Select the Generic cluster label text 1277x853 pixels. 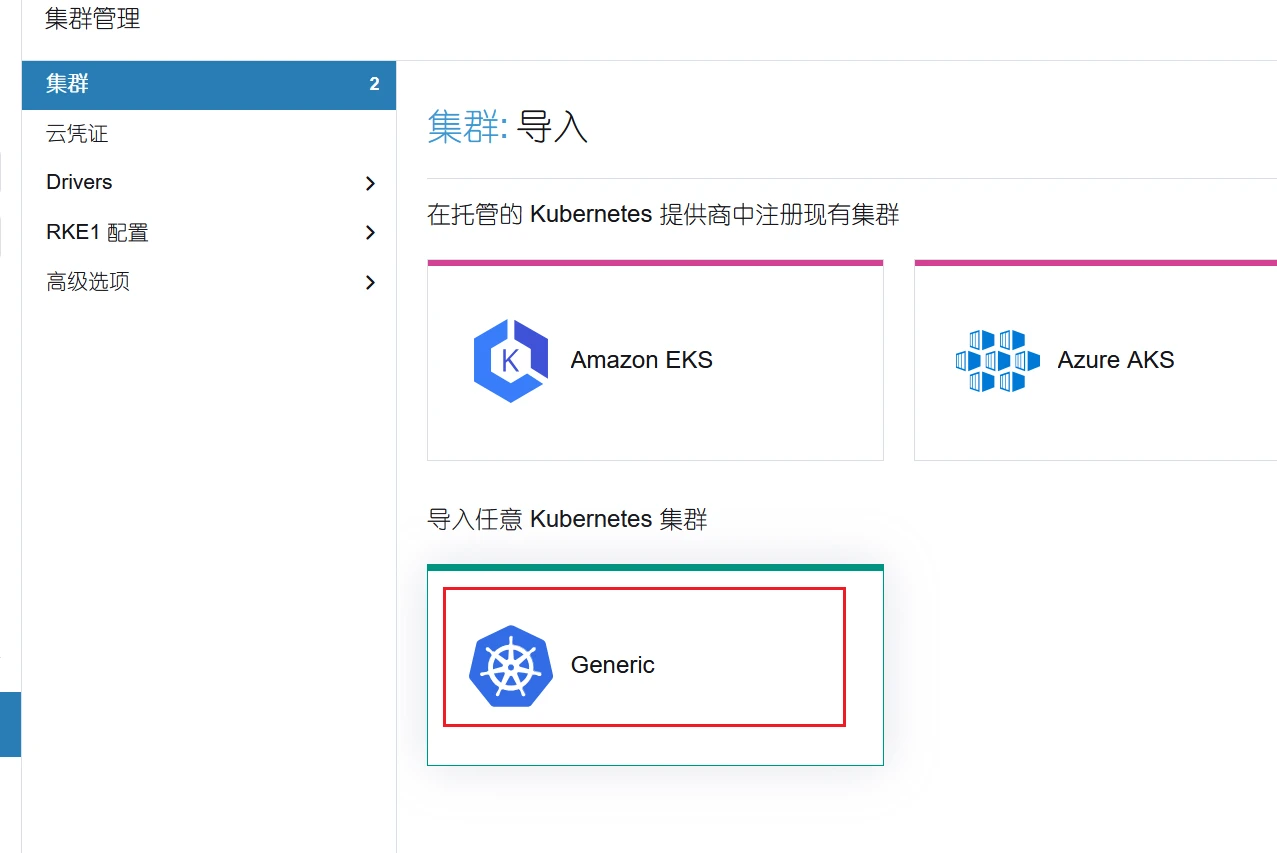(612, 665)
